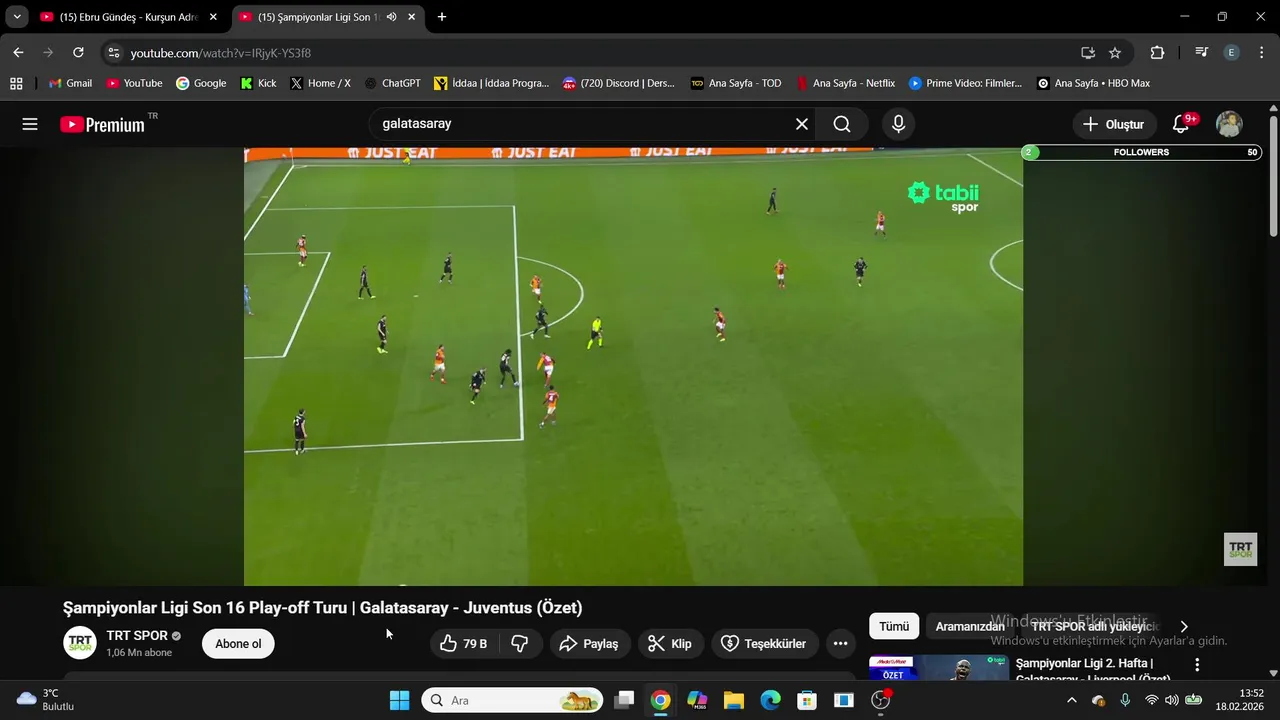Bookmark this page with the star

[x=1115, y=53]
